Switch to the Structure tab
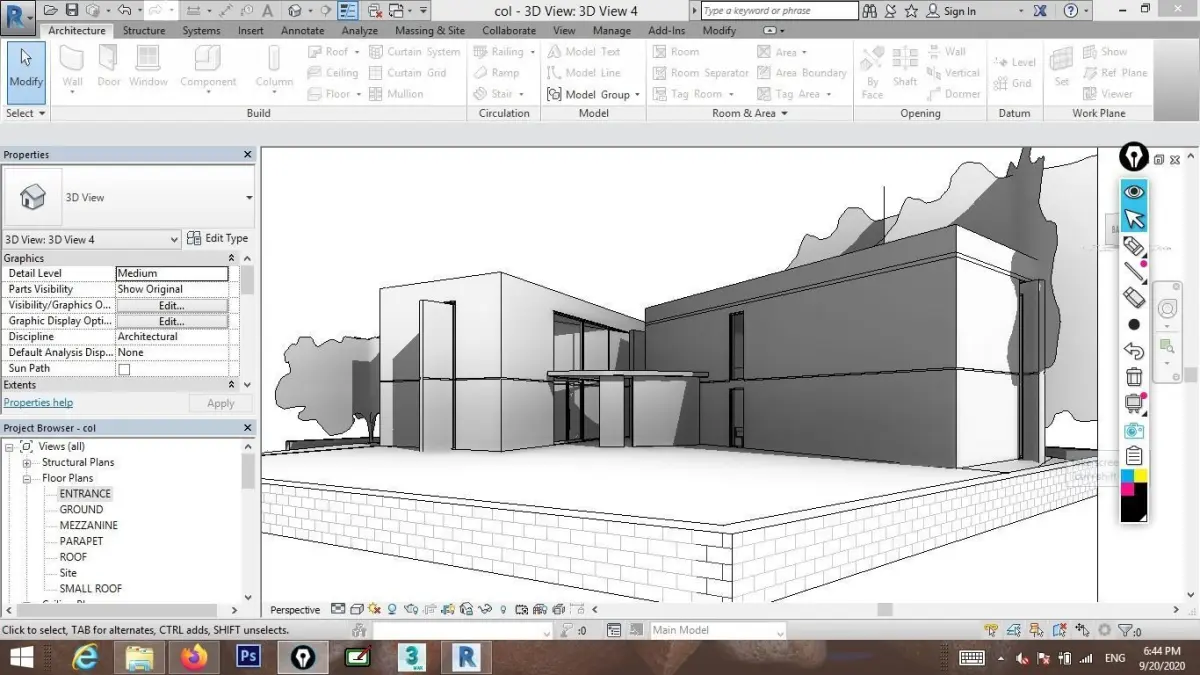Screen dimensions: 1200x675 144,31
